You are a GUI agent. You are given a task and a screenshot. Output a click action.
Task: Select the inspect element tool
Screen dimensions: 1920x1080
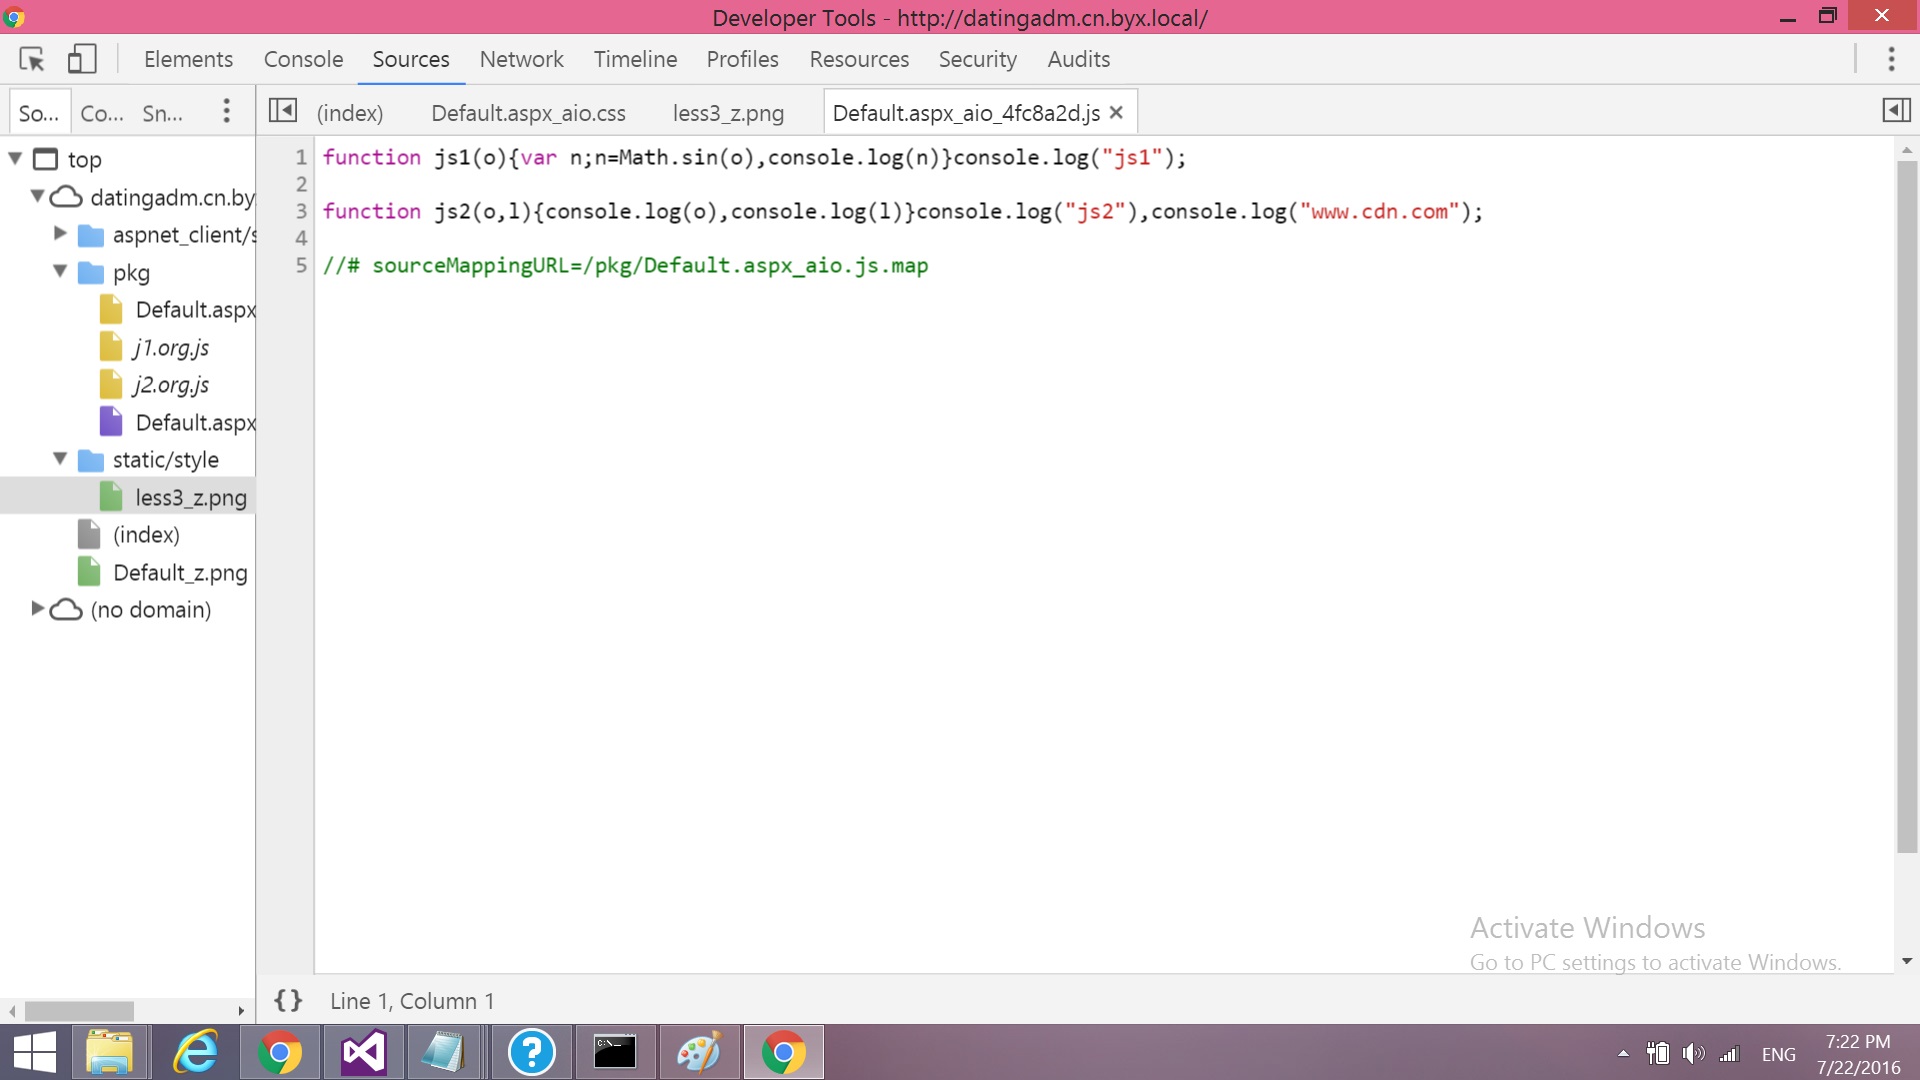click(x=31, y=59)
